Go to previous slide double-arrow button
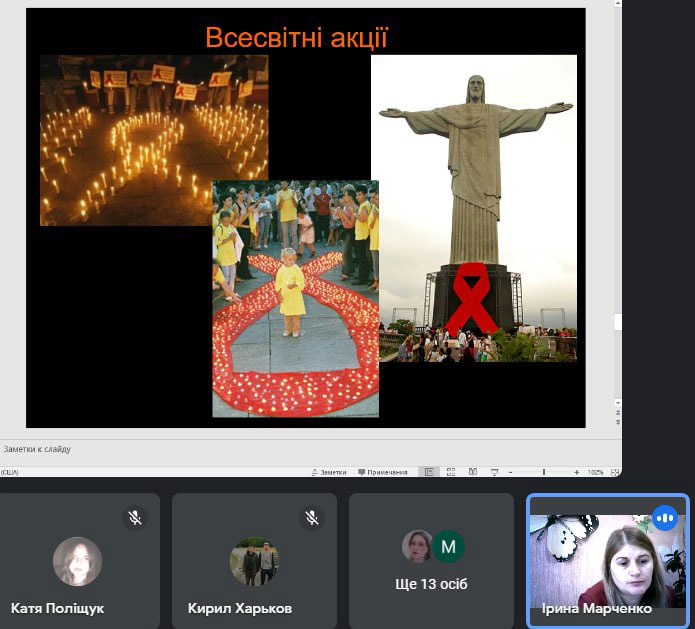Viewport: 695px width, 629px height. pos(617,413)
